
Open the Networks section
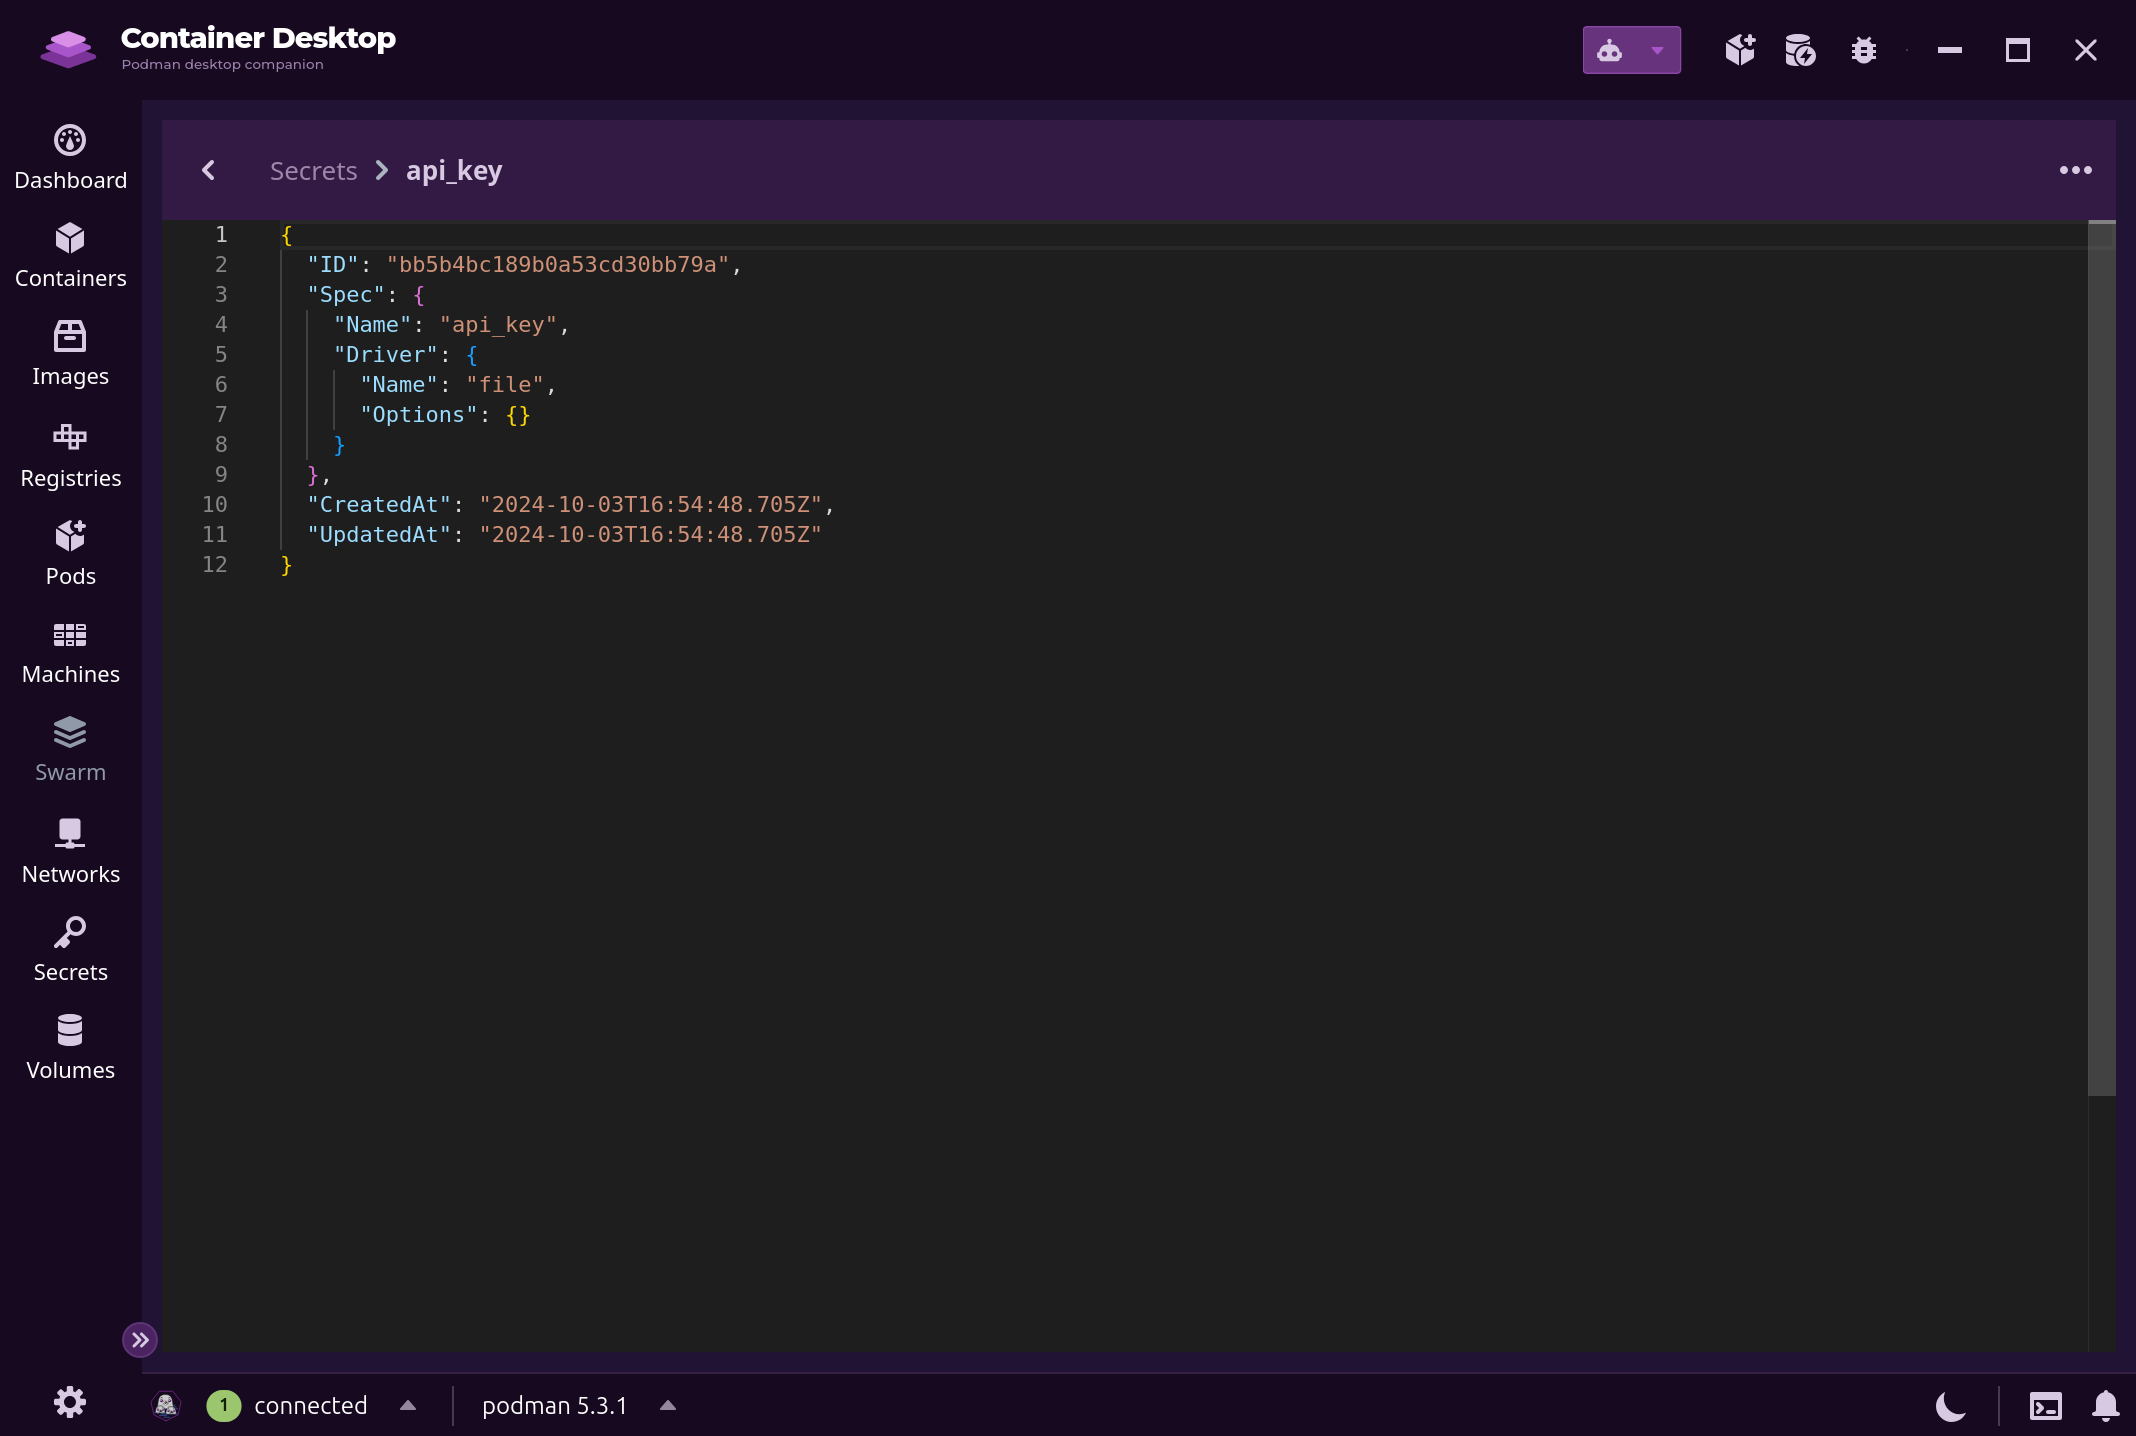pyautogui.click(x=70, y=851)
